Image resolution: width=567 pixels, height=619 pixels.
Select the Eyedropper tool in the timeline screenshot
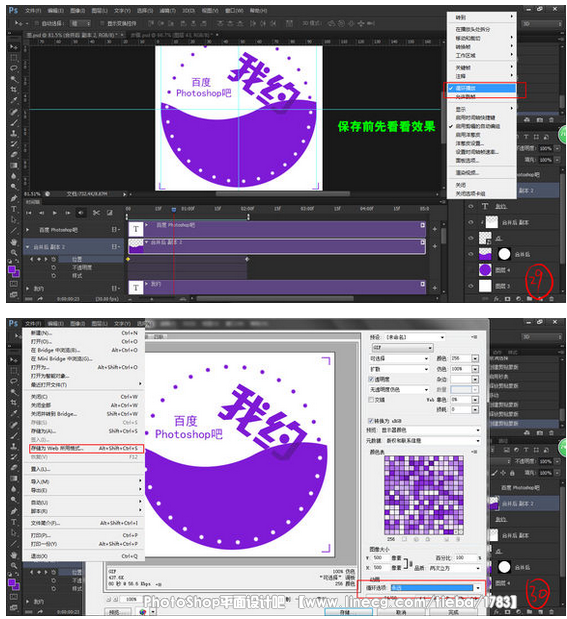(x=14, y=100)
